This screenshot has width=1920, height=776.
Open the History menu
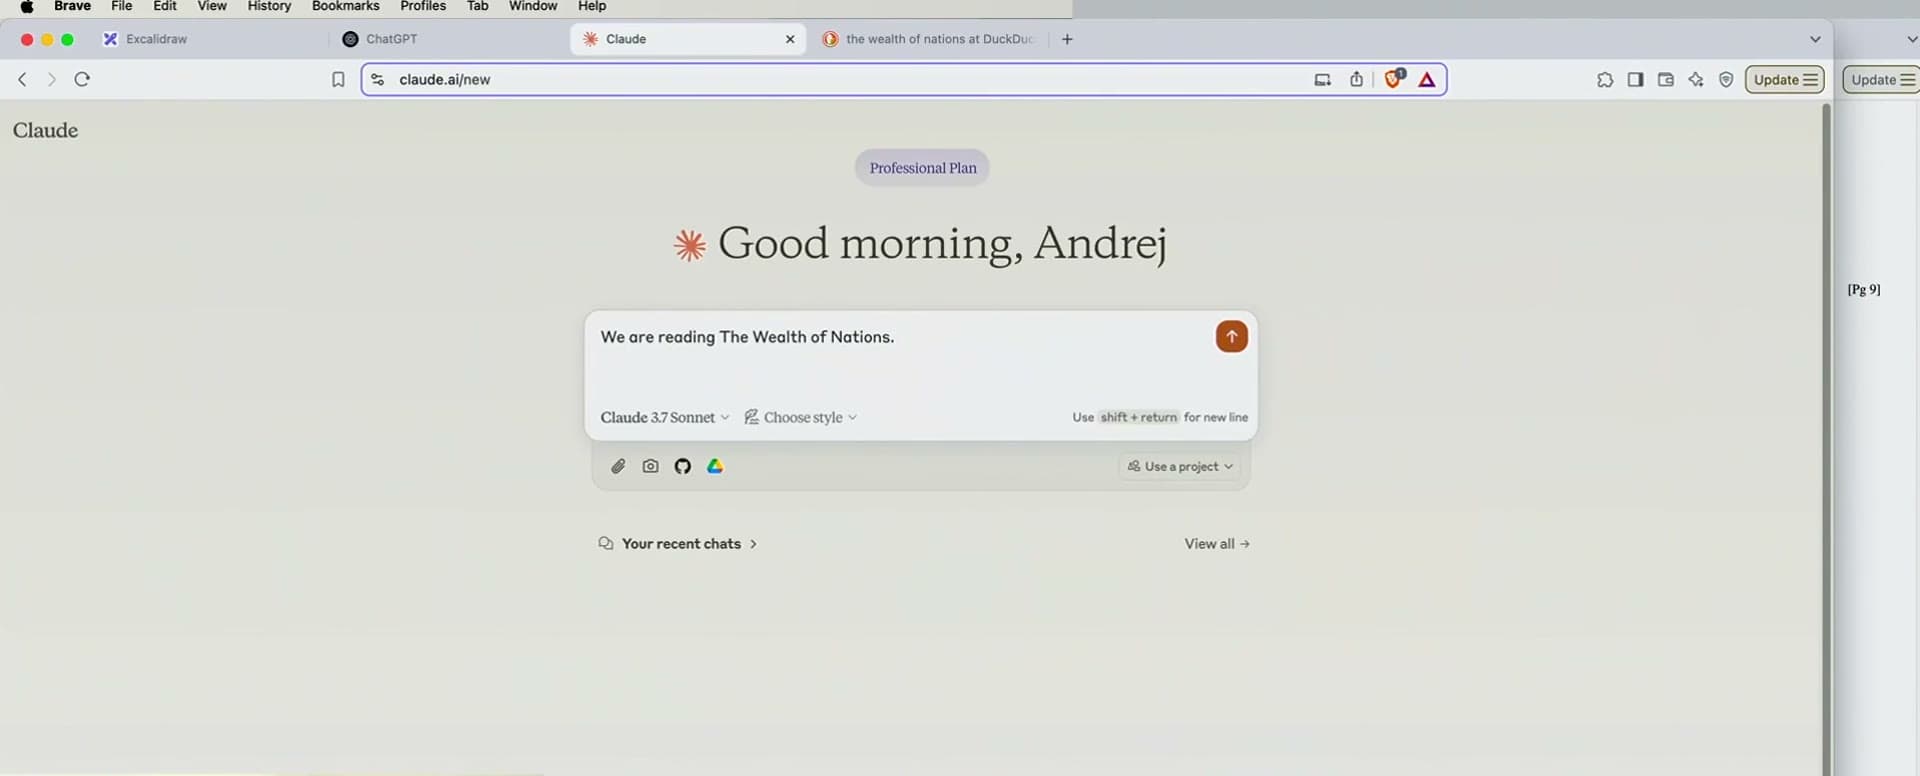pyautogui.click(x=269, y=6)
